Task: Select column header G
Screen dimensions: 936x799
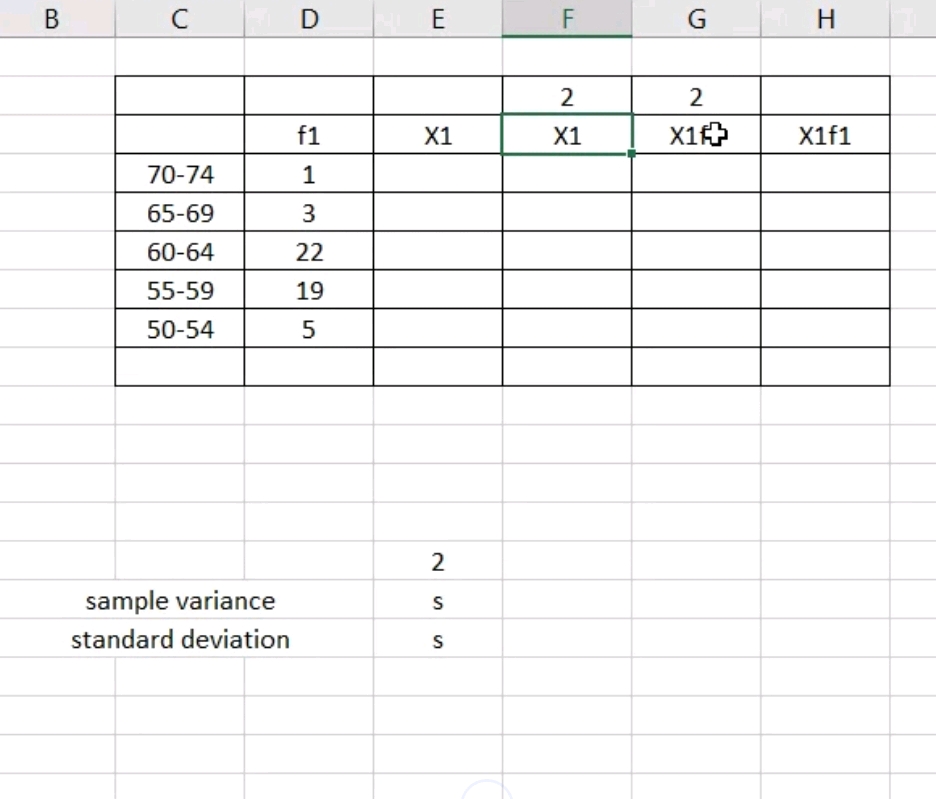Action: [696, 19]
